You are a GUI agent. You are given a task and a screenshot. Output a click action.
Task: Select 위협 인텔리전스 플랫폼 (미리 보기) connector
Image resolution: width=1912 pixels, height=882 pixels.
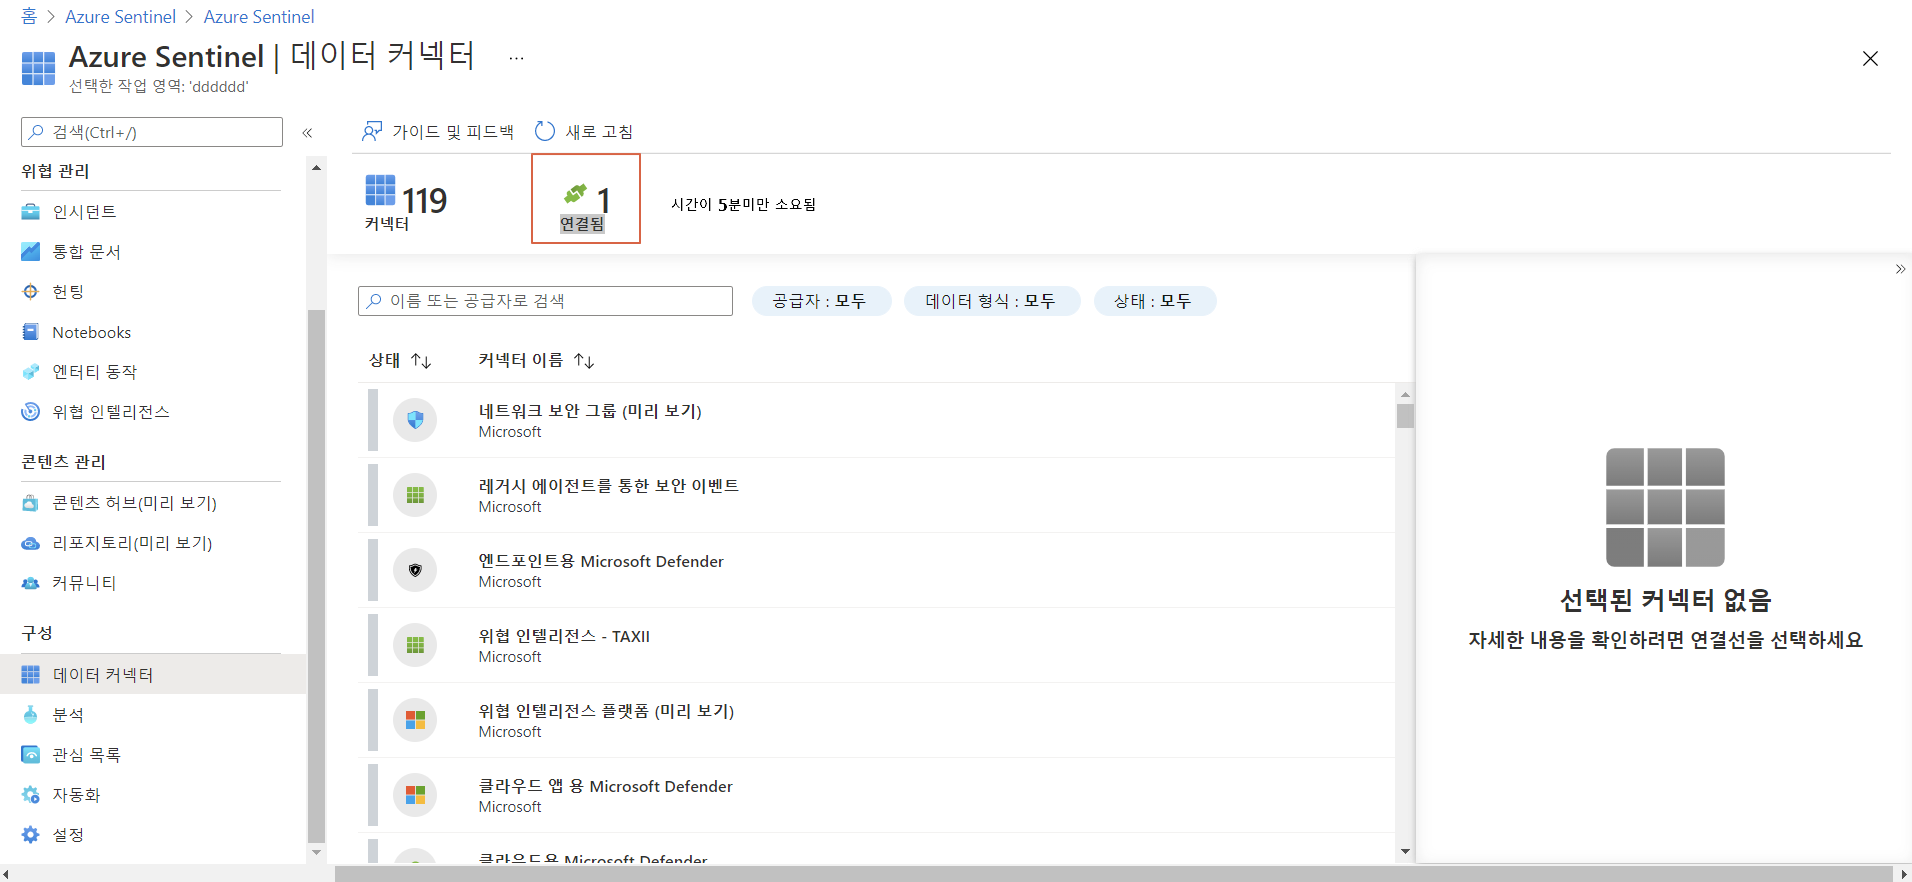876,720
